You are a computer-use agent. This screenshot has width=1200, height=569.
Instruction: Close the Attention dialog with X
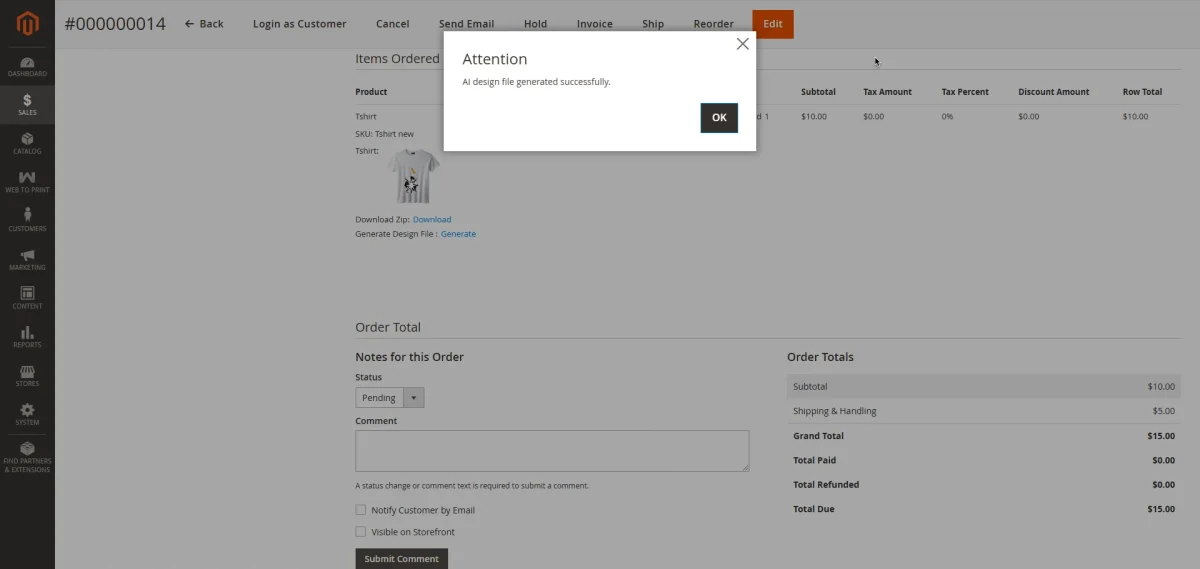(742, 44)
